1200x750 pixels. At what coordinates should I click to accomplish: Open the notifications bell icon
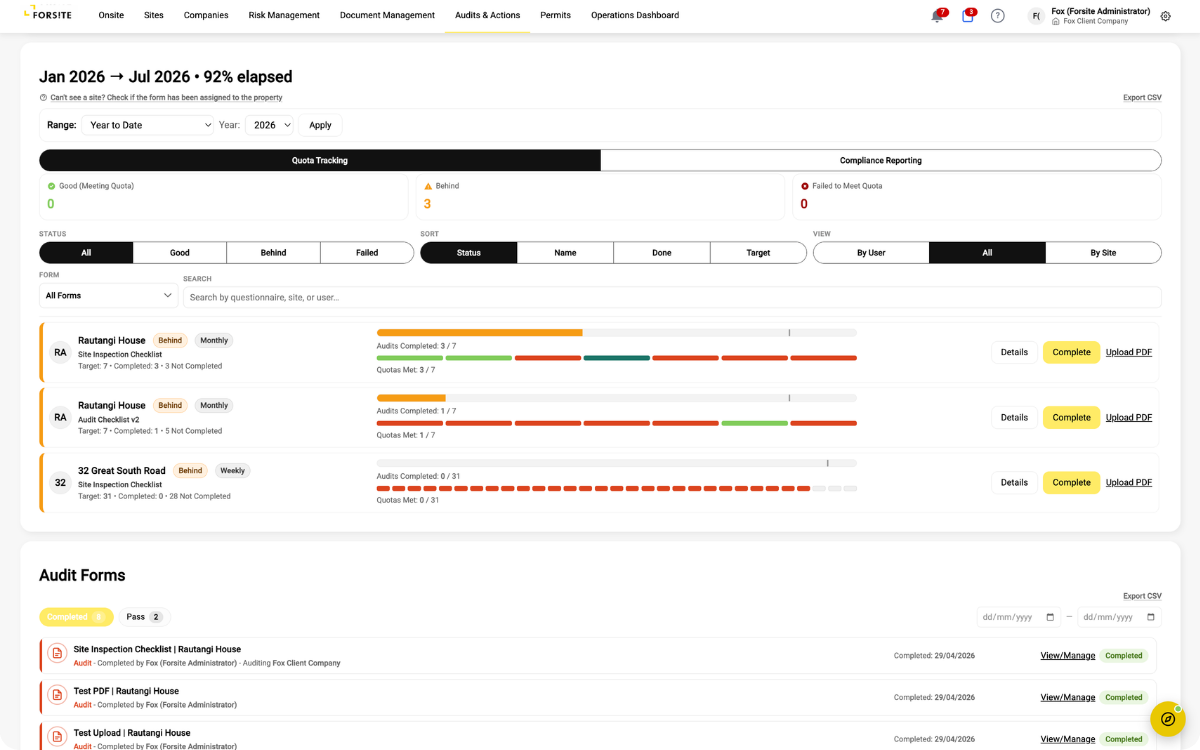point(937,16)
